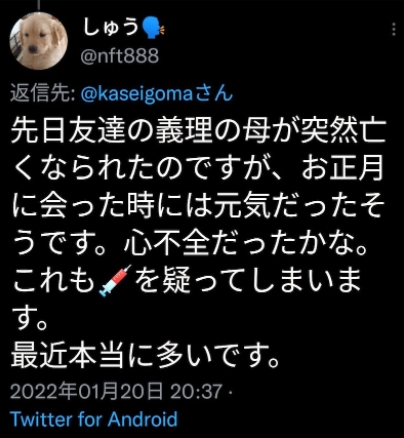Screen dimensions: 404x438
Task: Open the @nft888 handle profile
Action: click(x=120, y=56)
